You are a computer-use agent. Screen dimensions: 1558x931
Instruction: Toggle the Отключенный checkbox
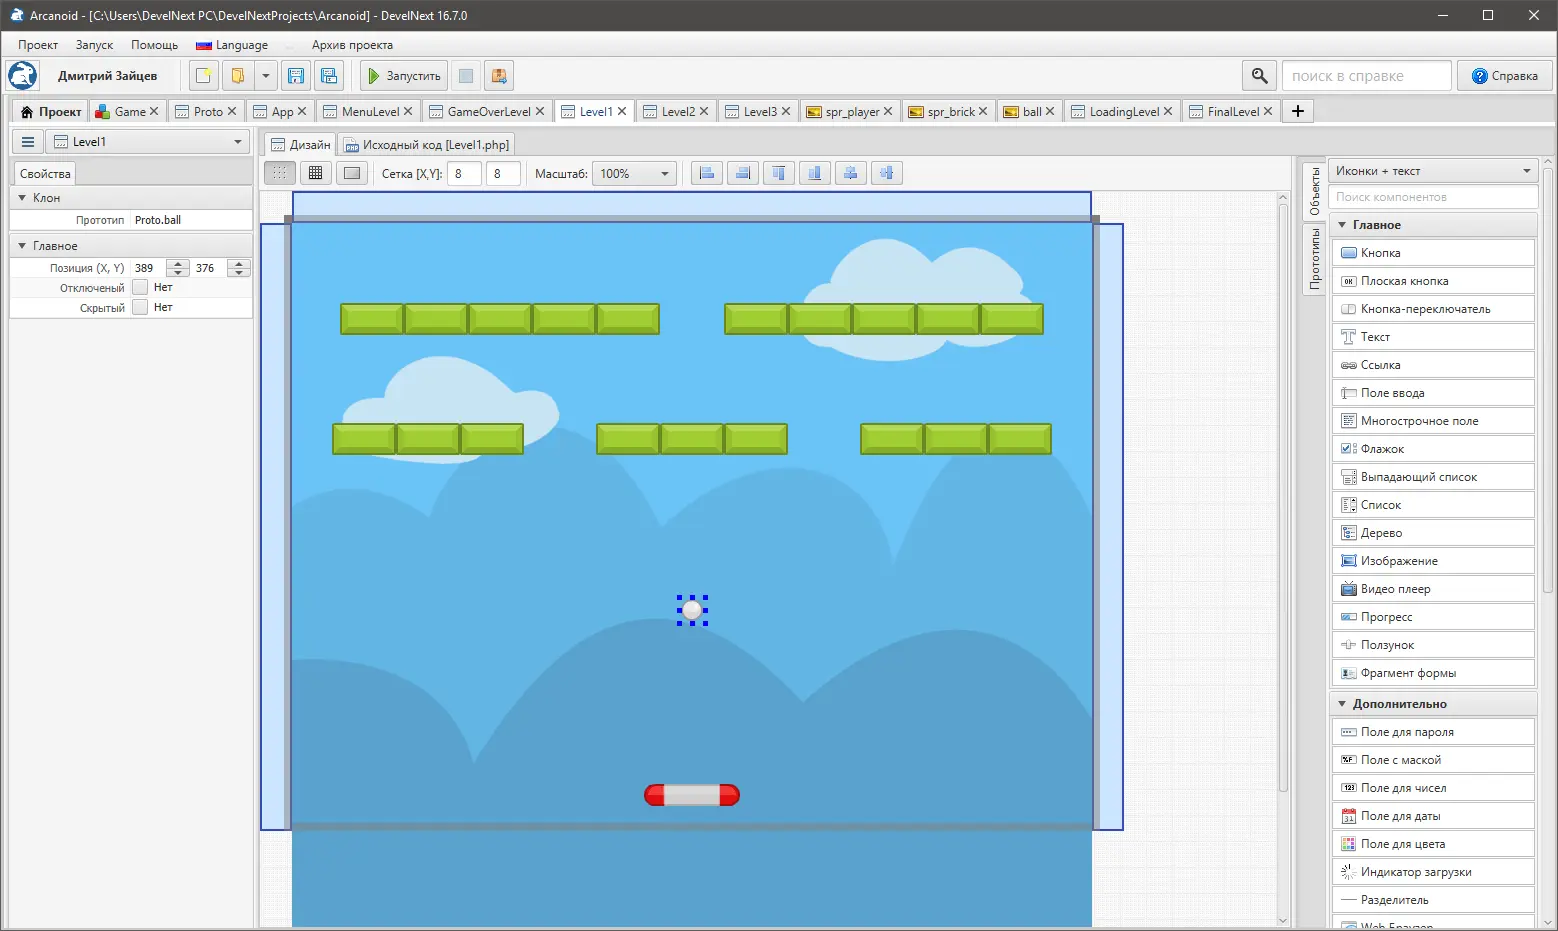[140, 288]
